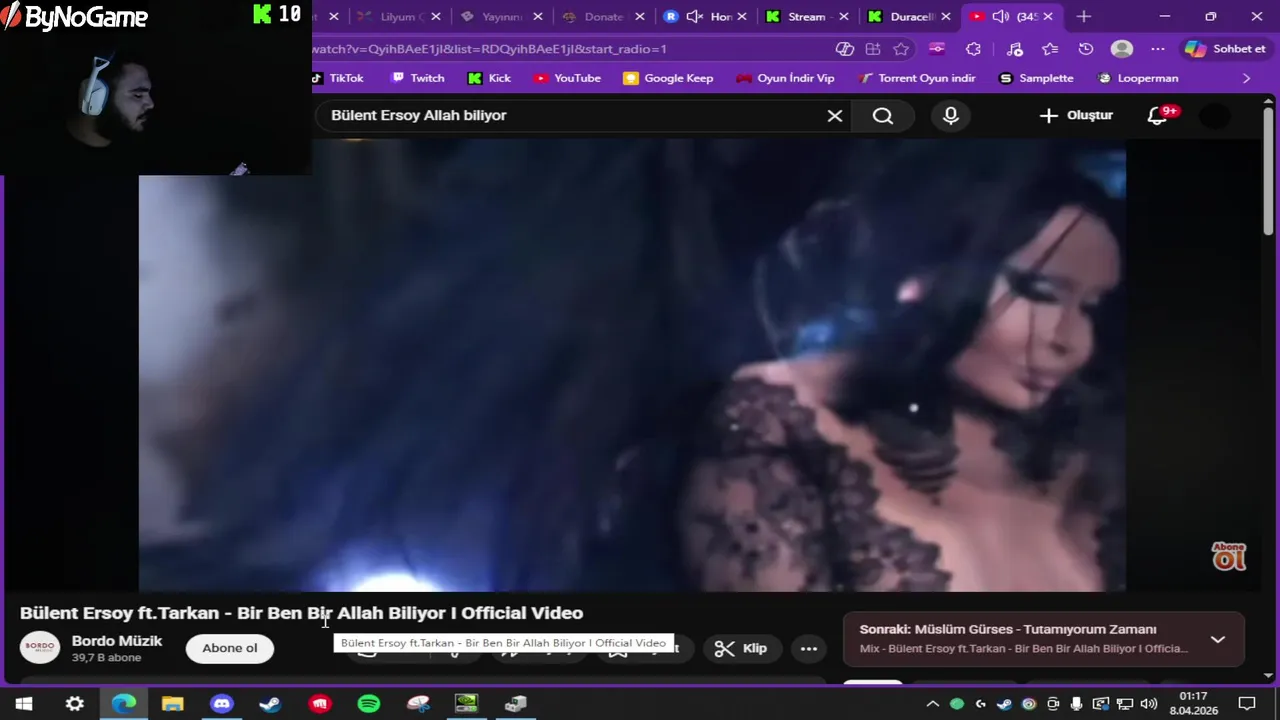Open YouTube notifications bell
This screenshot has width=1280, height=720.
pyautogui.click(x=1158, y=116)
